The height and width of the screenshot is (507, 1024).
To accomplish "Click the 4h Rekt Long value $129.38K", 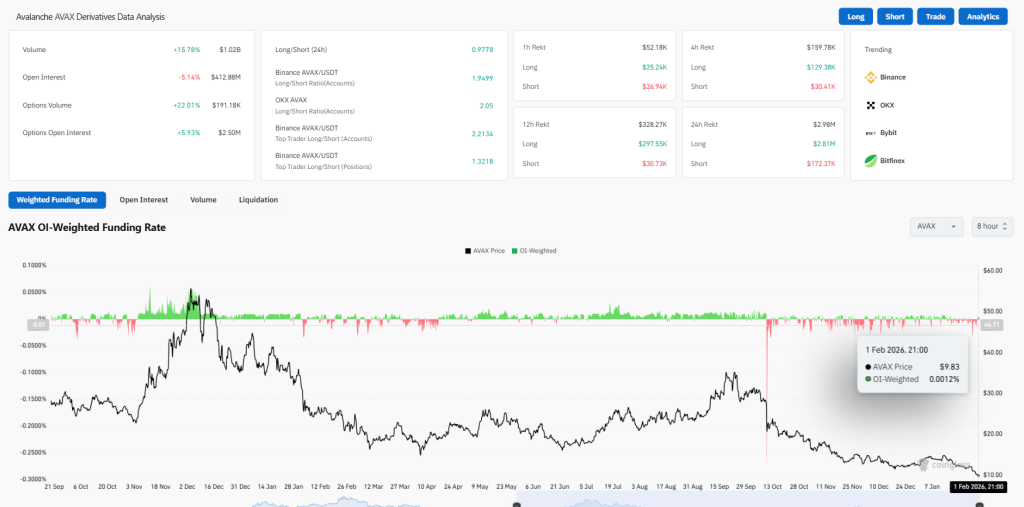I will tap(821, 67).
